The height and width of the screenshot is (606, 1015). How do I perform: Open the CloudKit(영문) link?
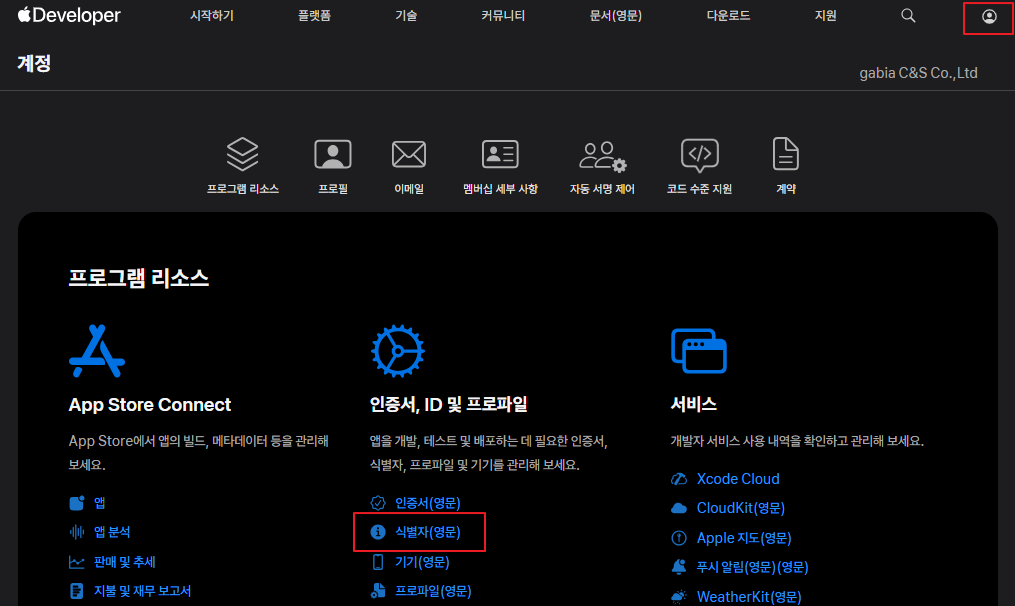(740, 508)
